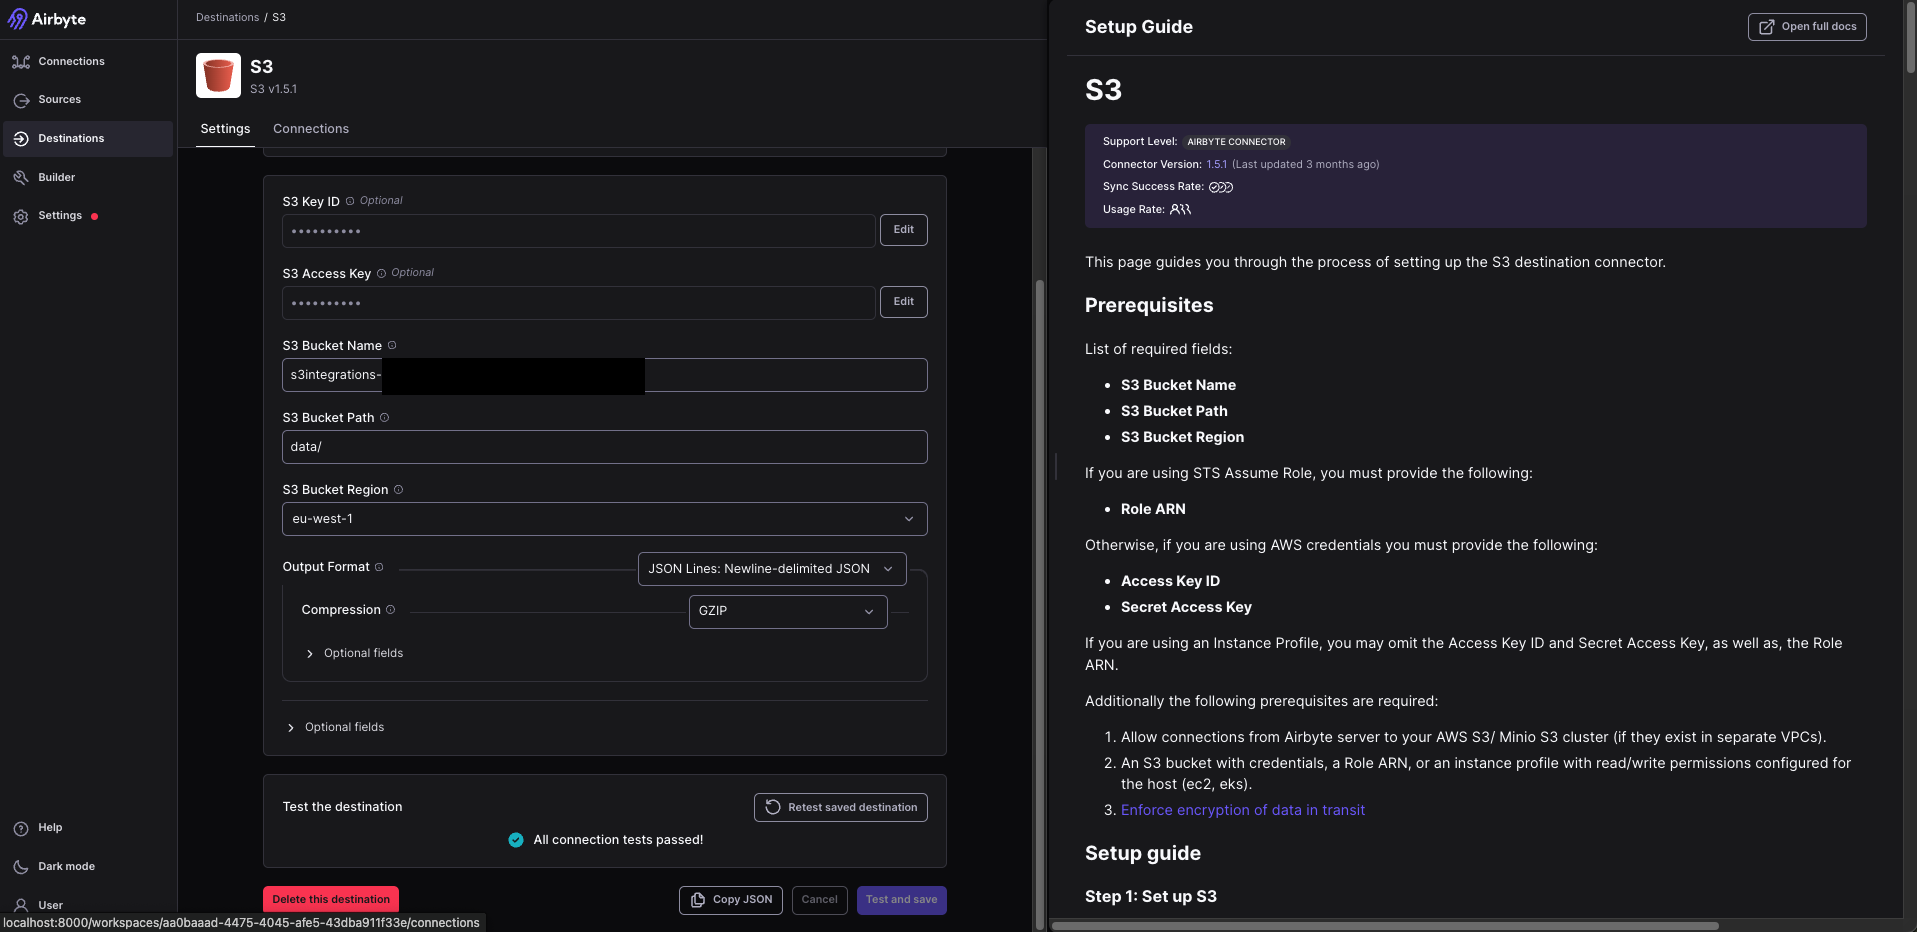Open the S3 Bucket Region dropdown
The width and height of the screenshot is (1917, 932).
604,519
